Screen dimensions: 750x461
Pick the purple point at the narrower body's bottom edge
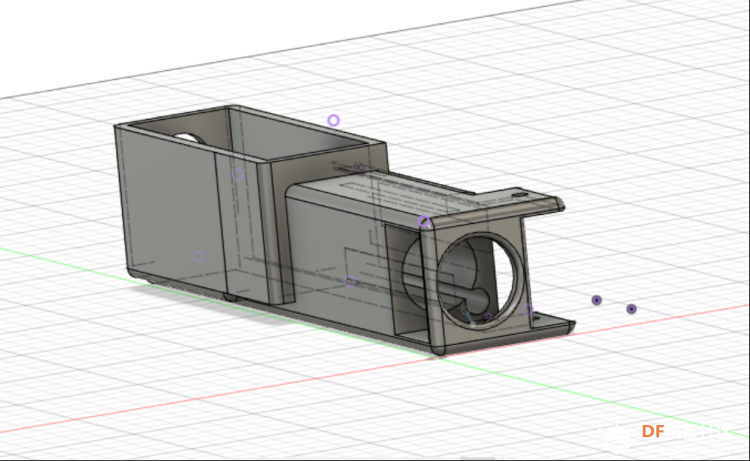[350, 281]
